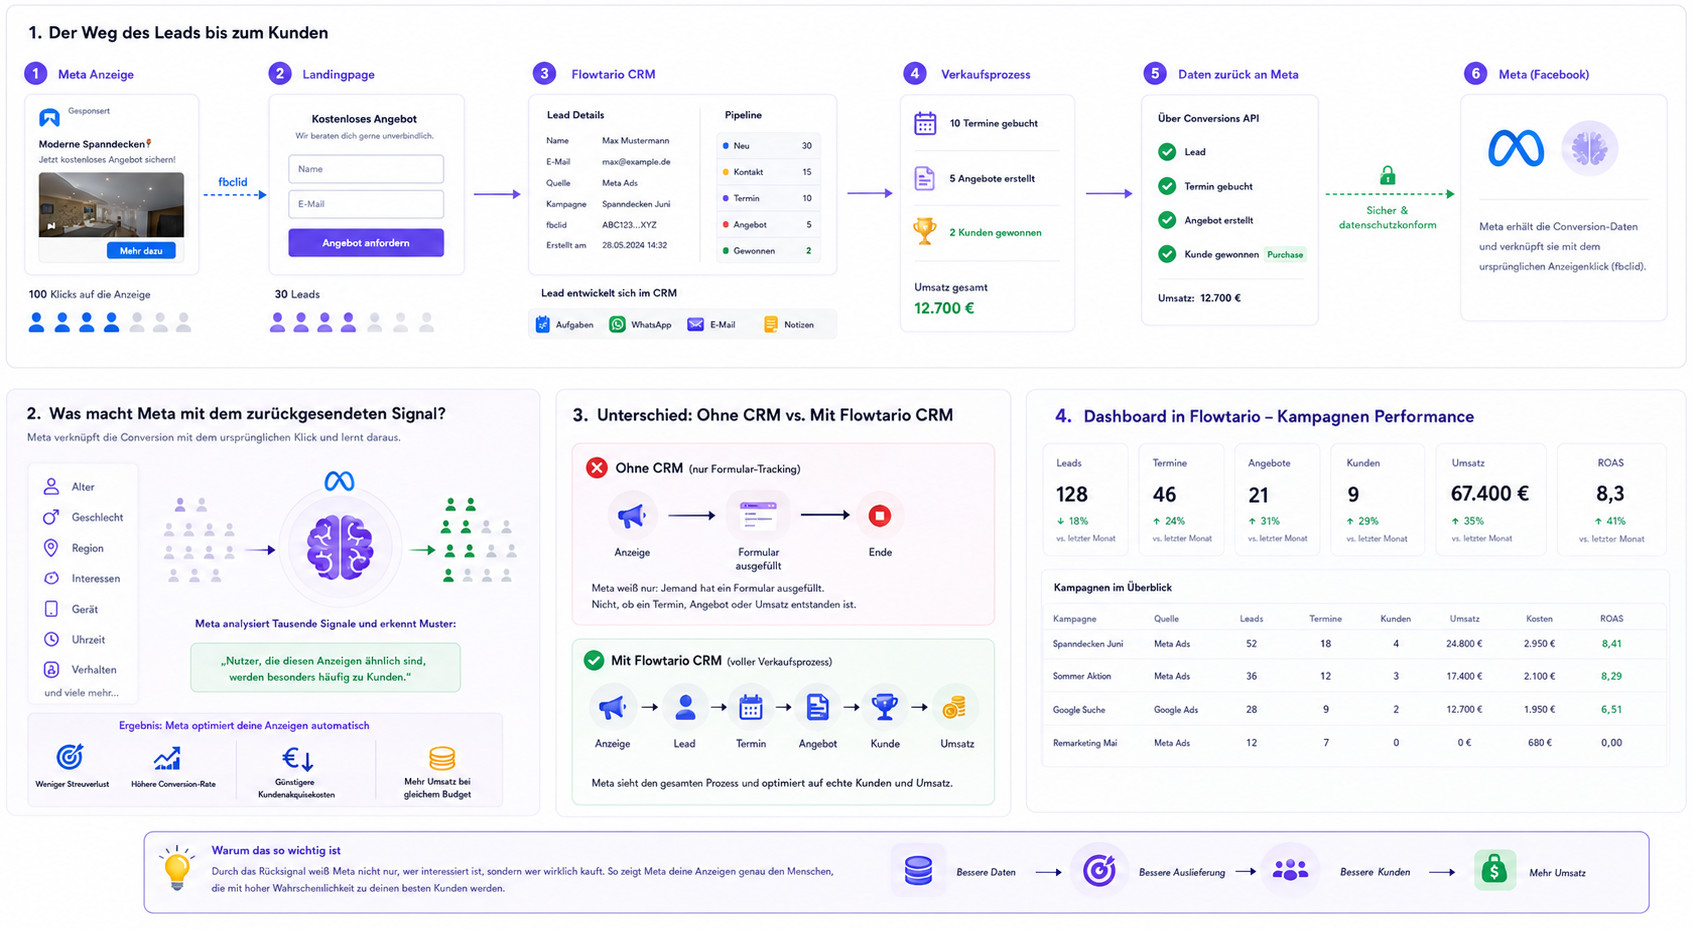Click the Meta logo in step 6
This screenshot has height=929, width=1693.
(1516, 149)
